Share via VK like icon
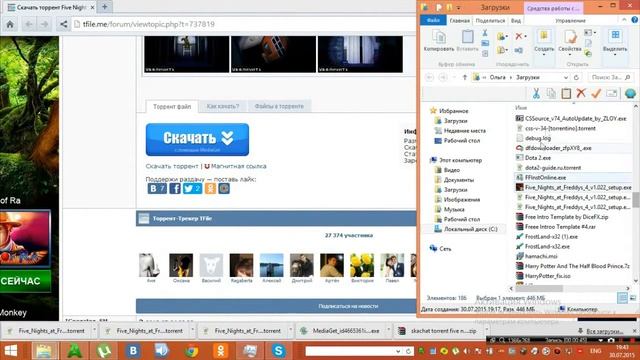640x360 pixels. pyautogui.click(x=157, y=189)
